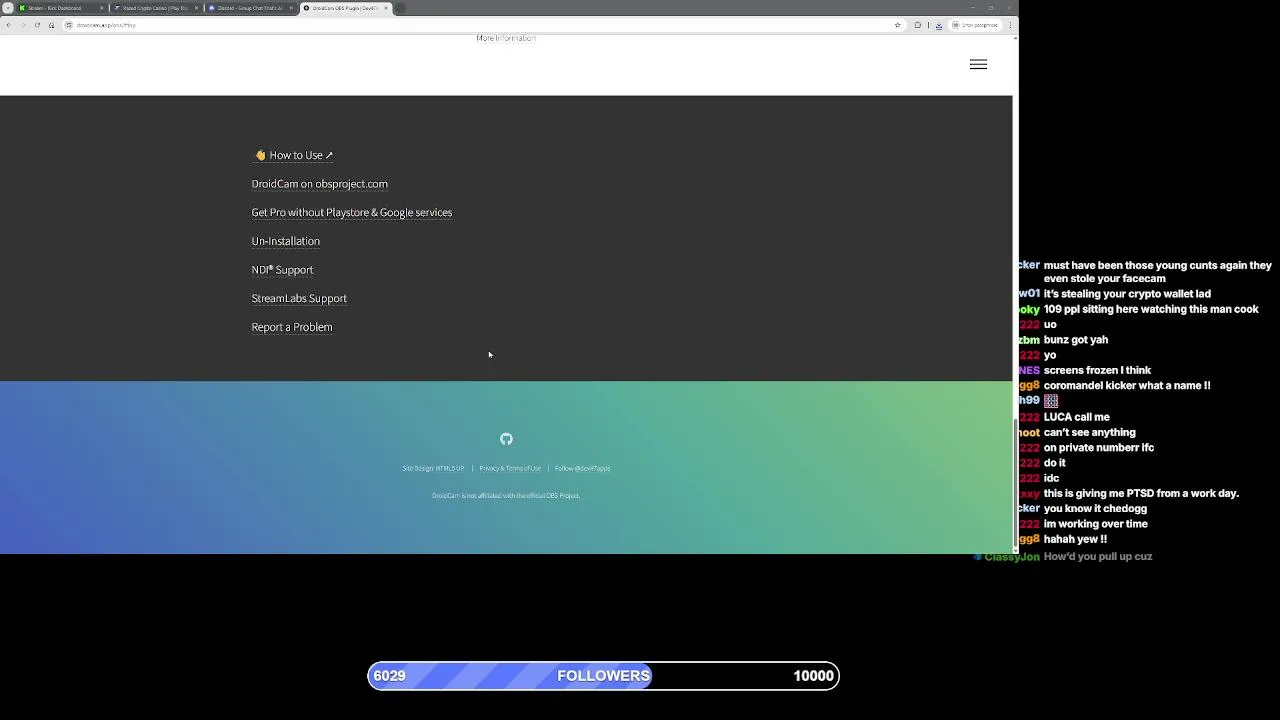The width and height of the screenshot is (1280, 720).
Task: Open site information icon in address bar
Action: coord(68,25)
